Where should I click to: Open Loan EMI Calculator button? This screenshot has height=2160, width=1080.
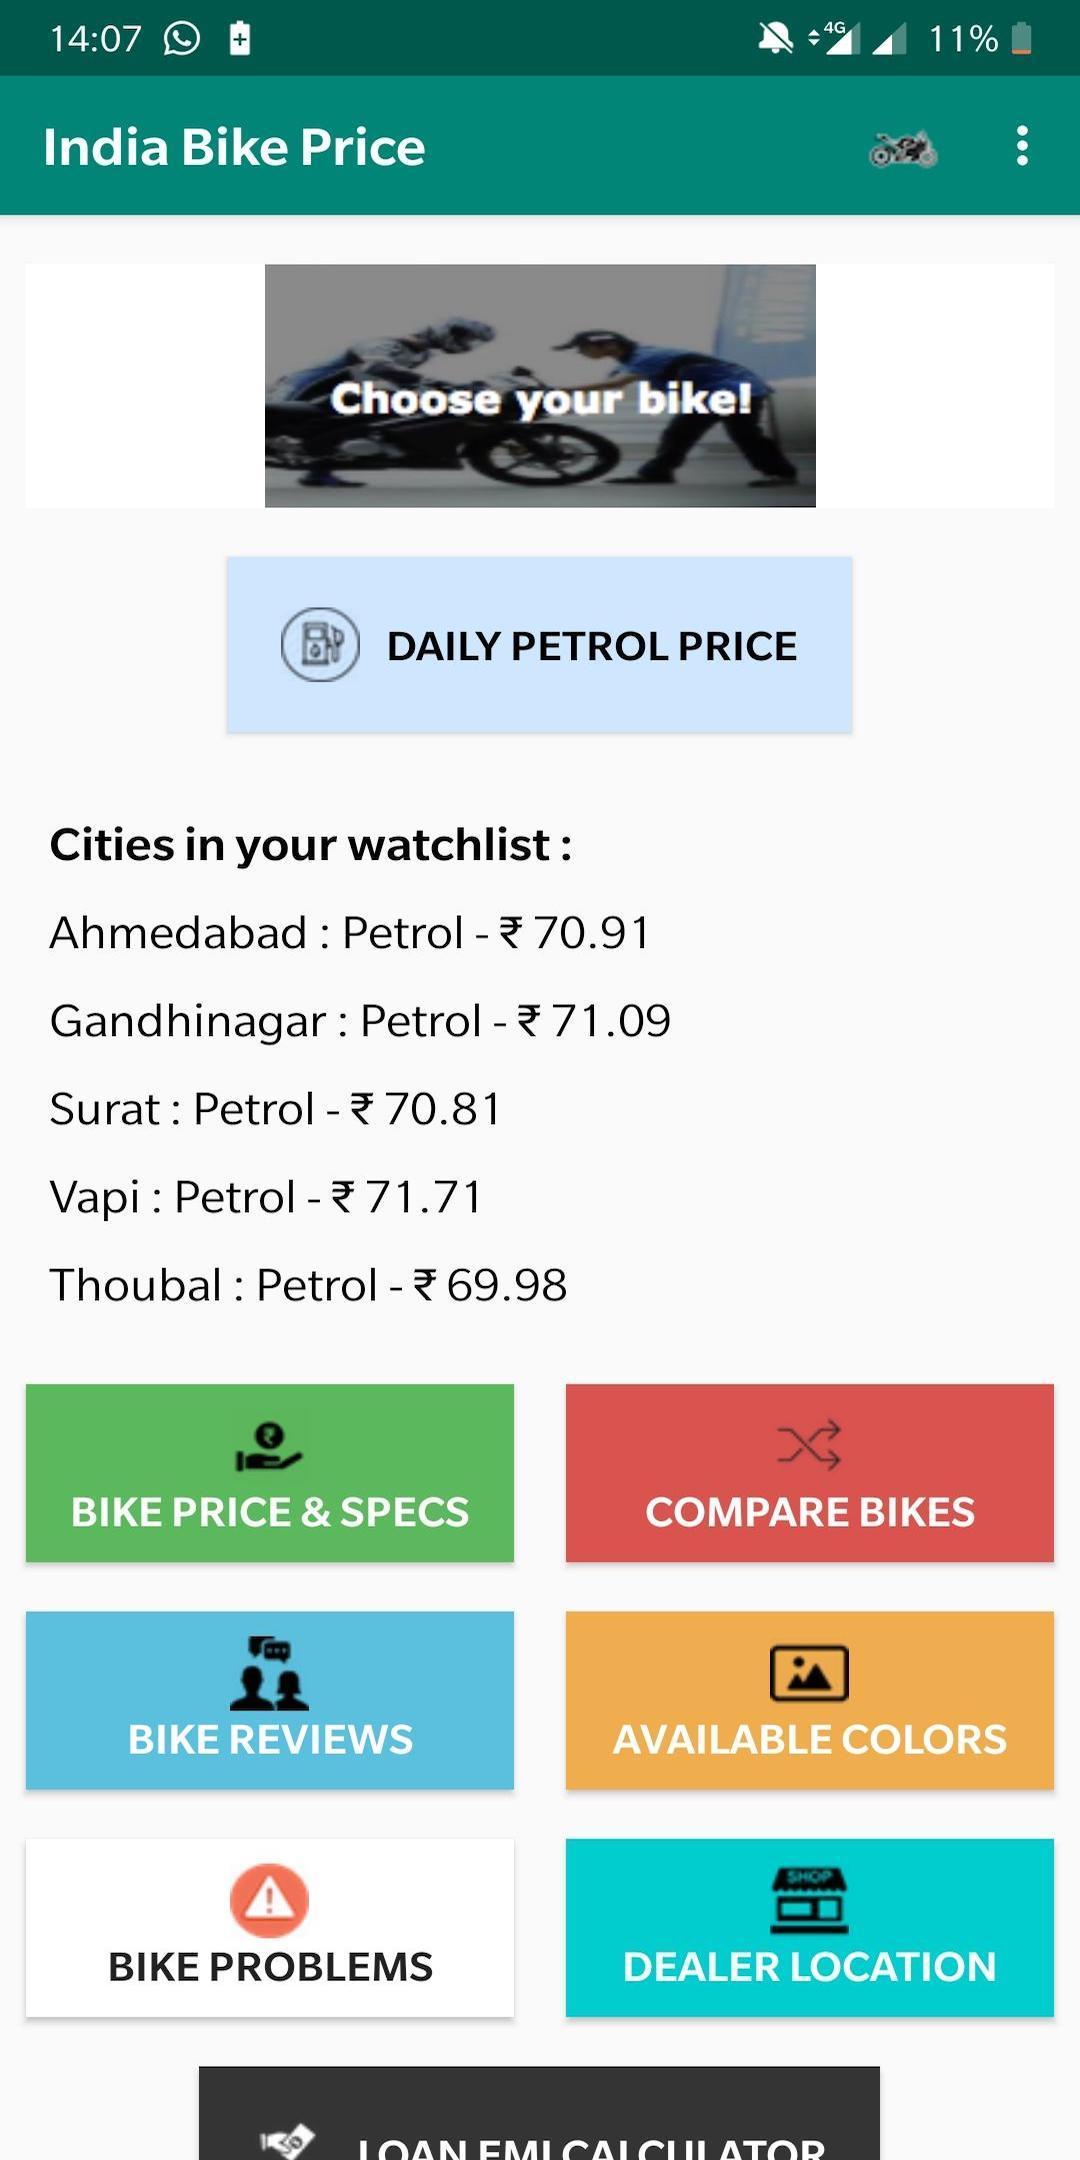pyautogui.click(x=539, y=2113)
